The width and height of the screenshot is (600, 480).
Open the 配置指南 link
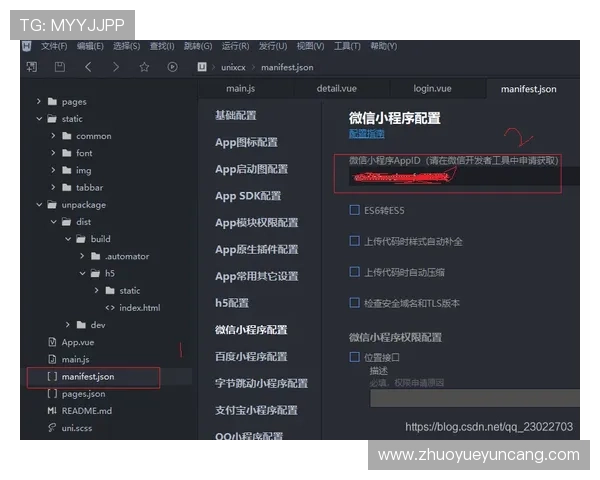point(367,134)
